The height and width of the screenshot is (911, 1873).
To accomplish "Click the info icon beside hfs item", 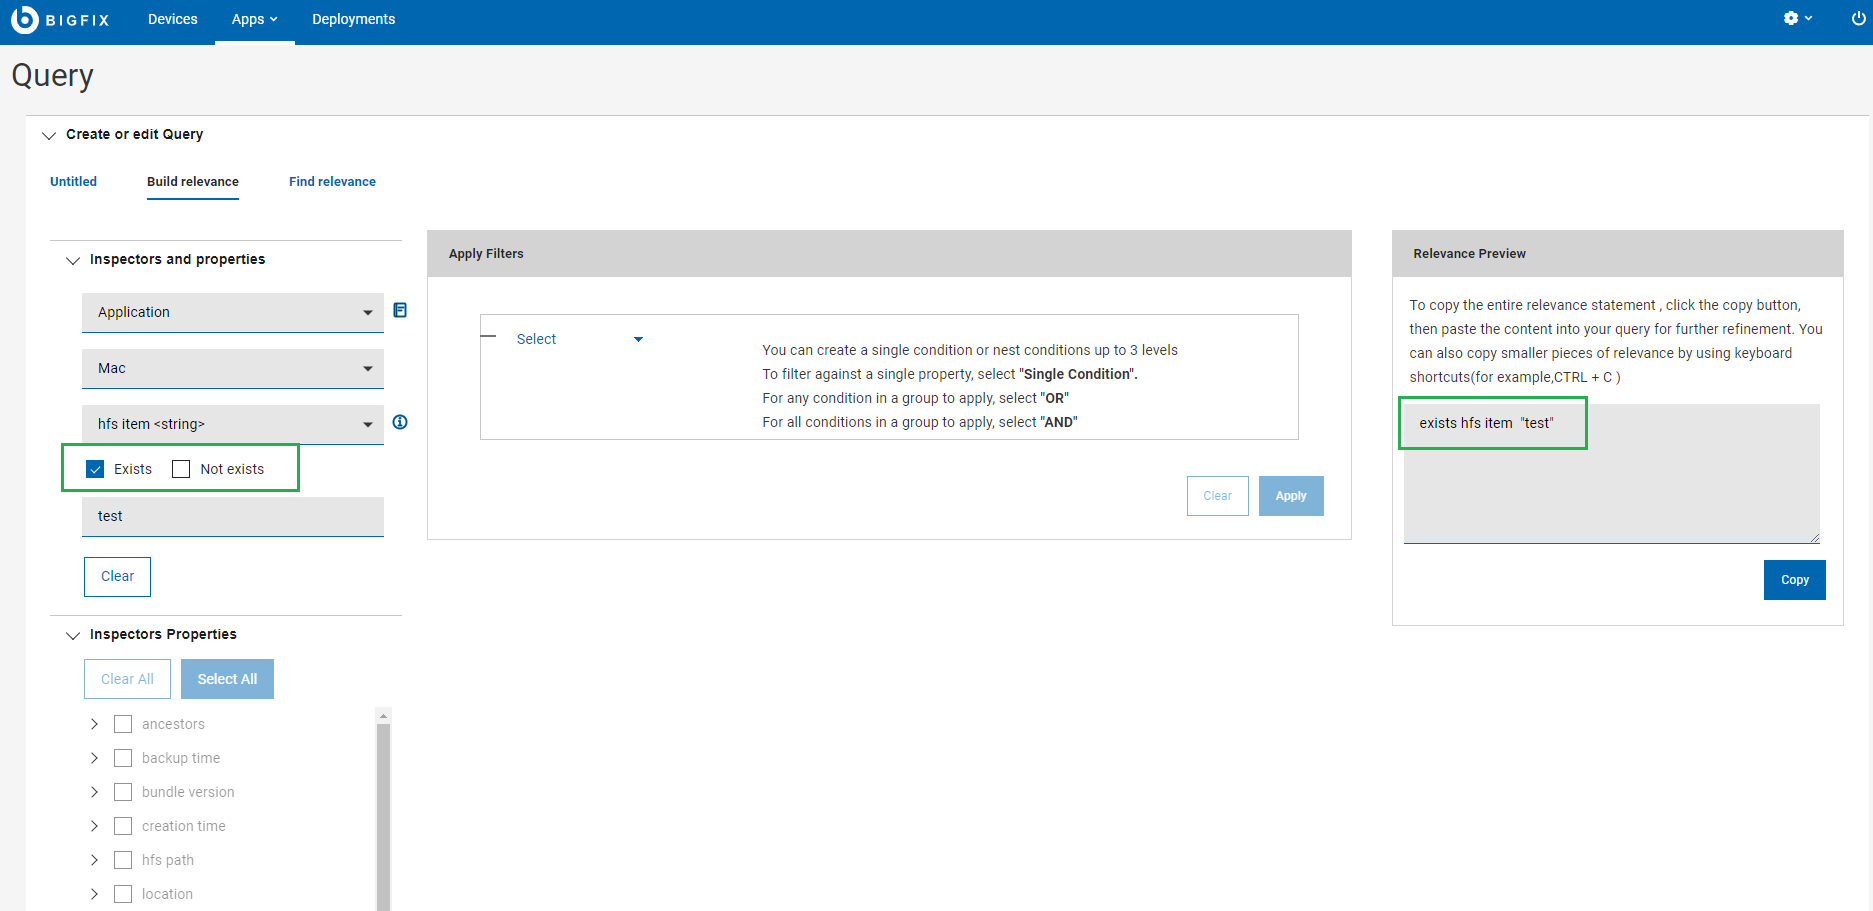I will click(x=400, y=422).
